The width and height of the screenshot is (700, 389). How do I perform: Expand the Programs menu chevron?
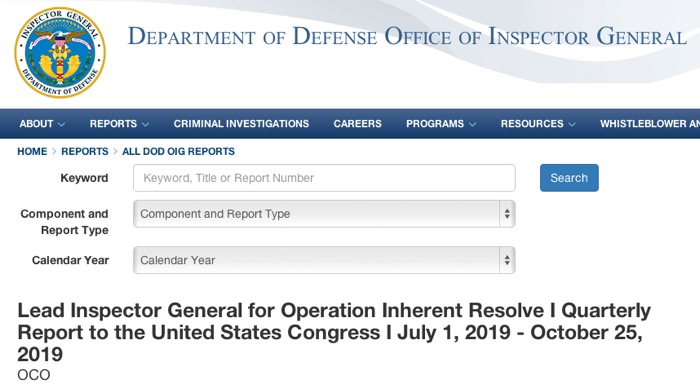(x=472, y=124)
